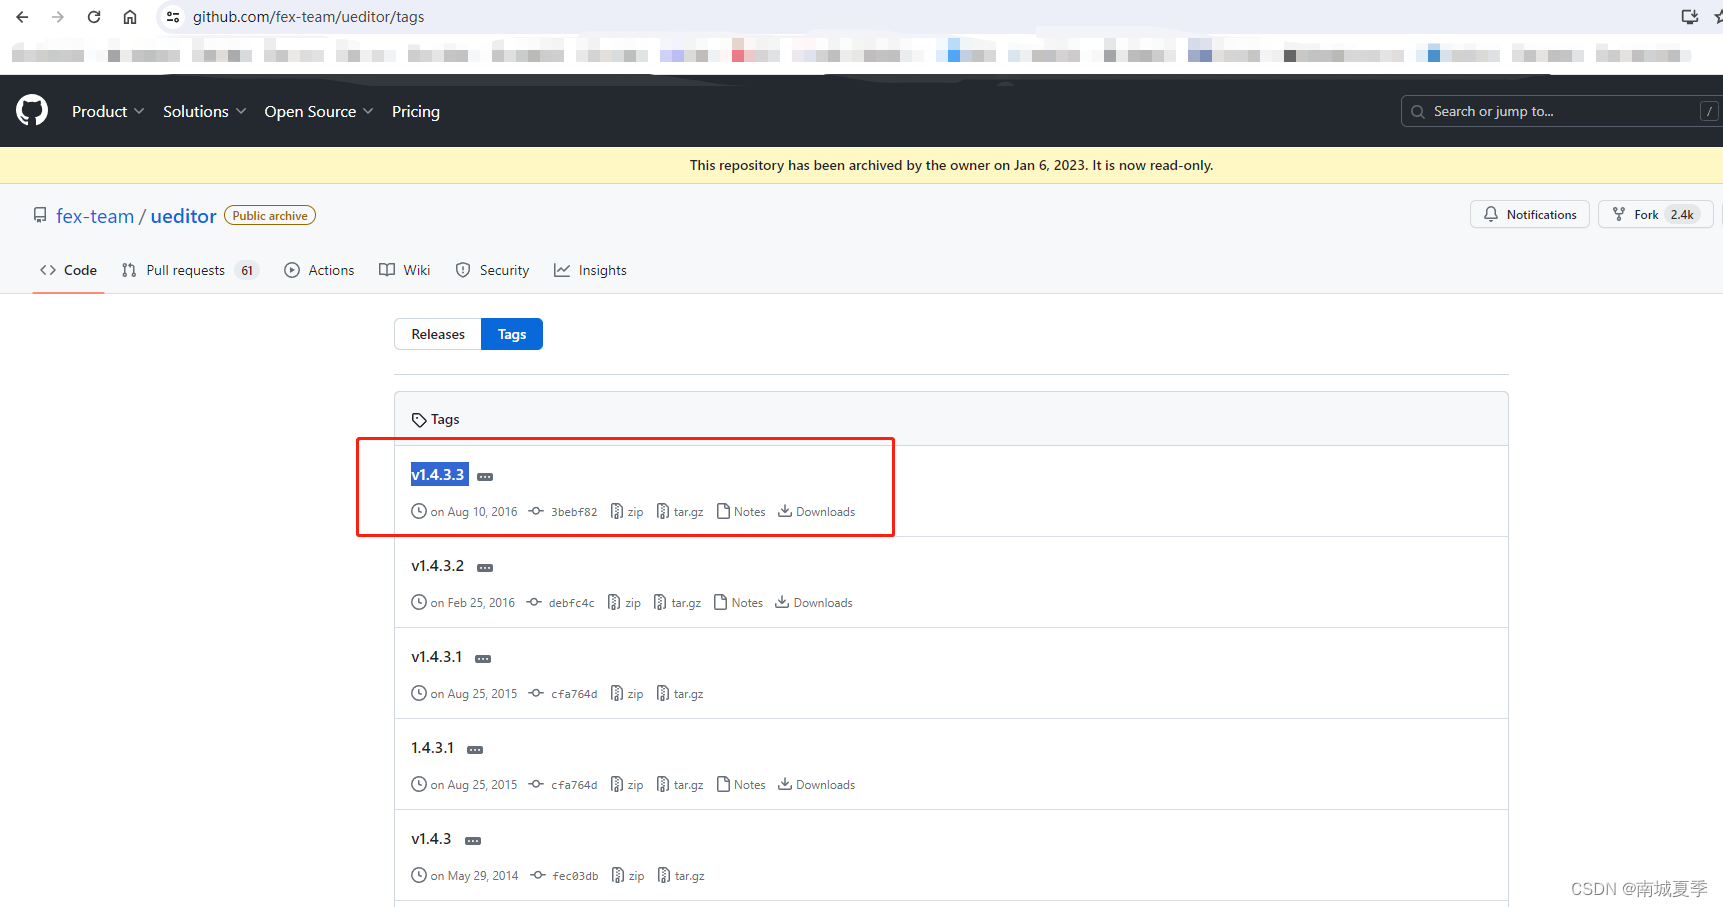This screenshot has width=1723, height=907.
Task: Click the Pull requests counter 61
Action: [247, 270]
